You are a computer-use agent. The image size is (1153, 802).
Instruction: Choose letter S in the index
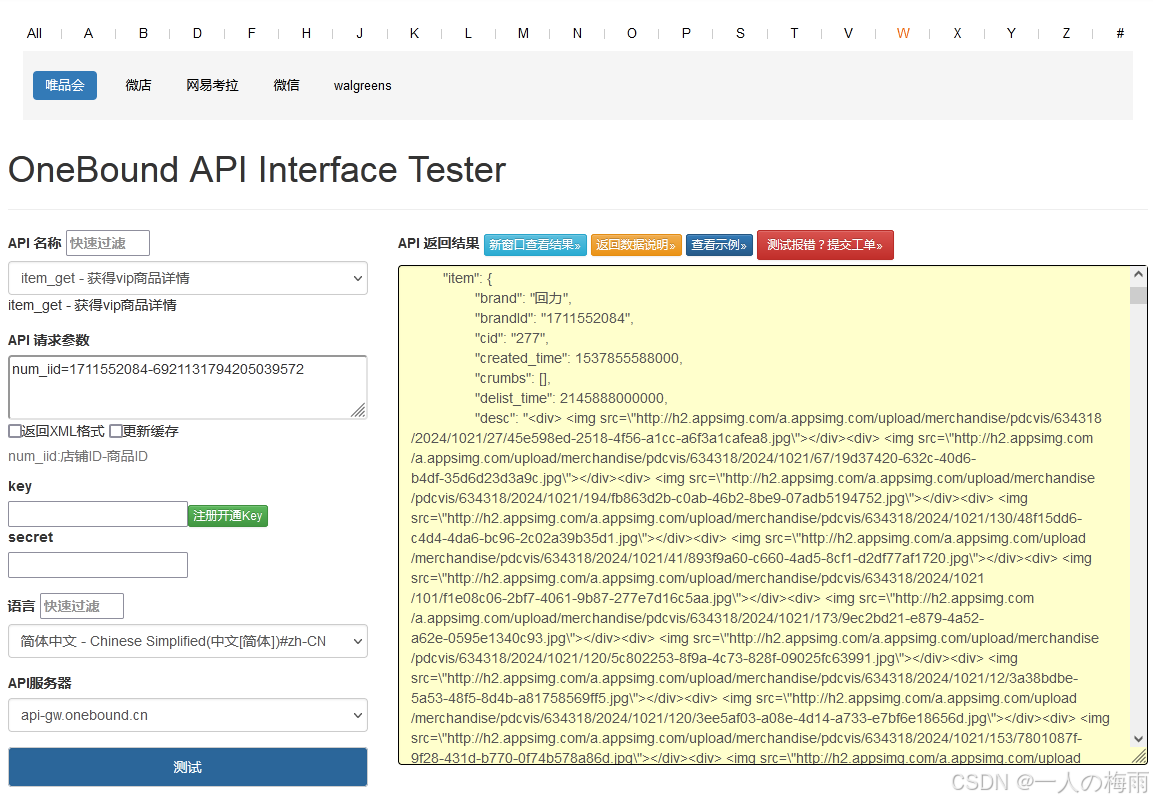pos(740,33)
